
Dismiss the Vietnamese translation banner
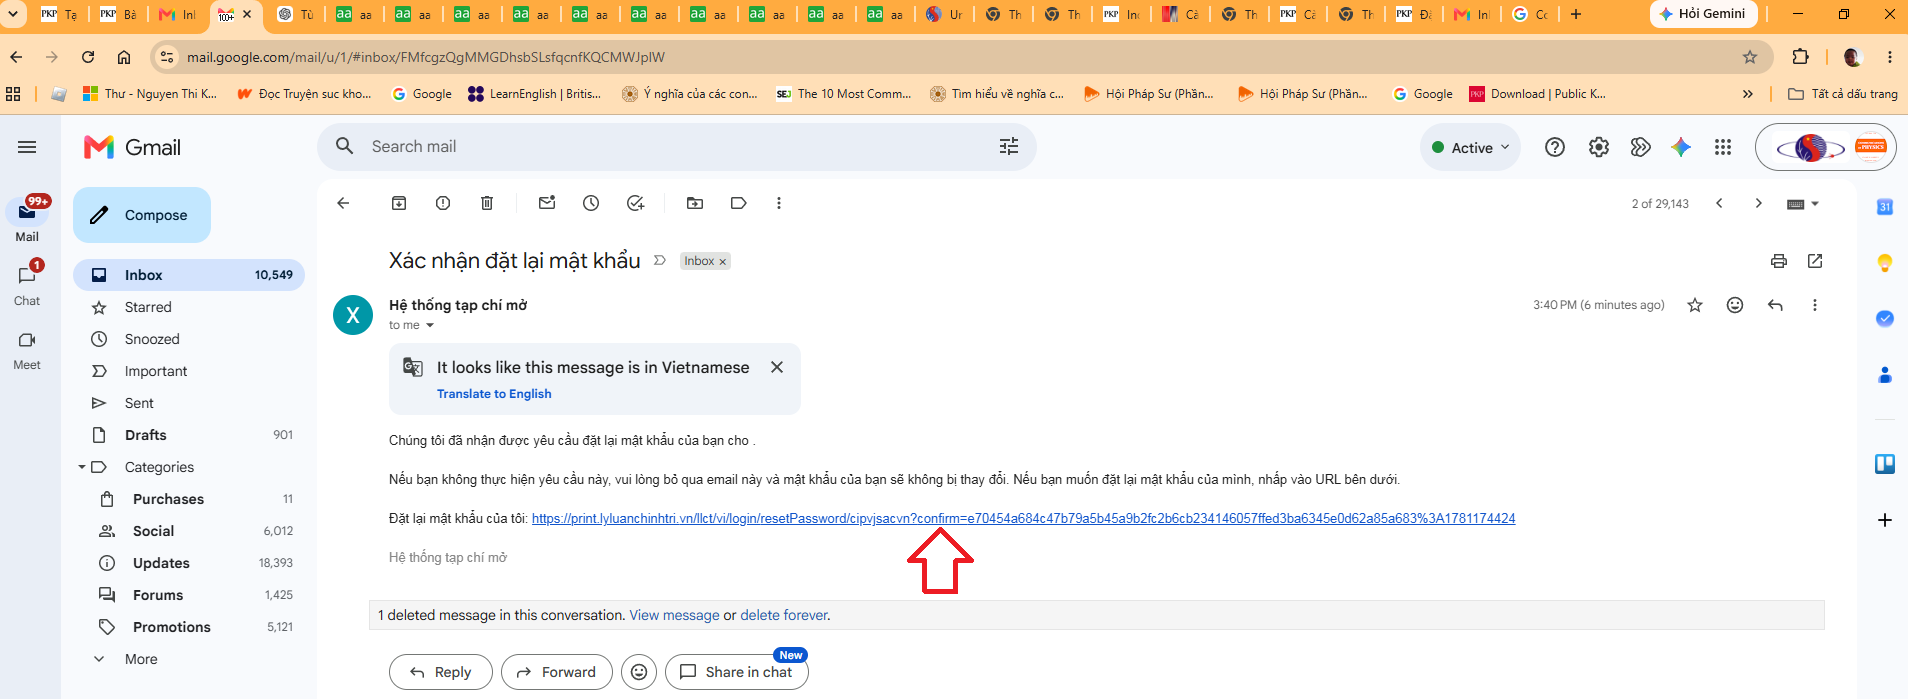tap(777, 367)
